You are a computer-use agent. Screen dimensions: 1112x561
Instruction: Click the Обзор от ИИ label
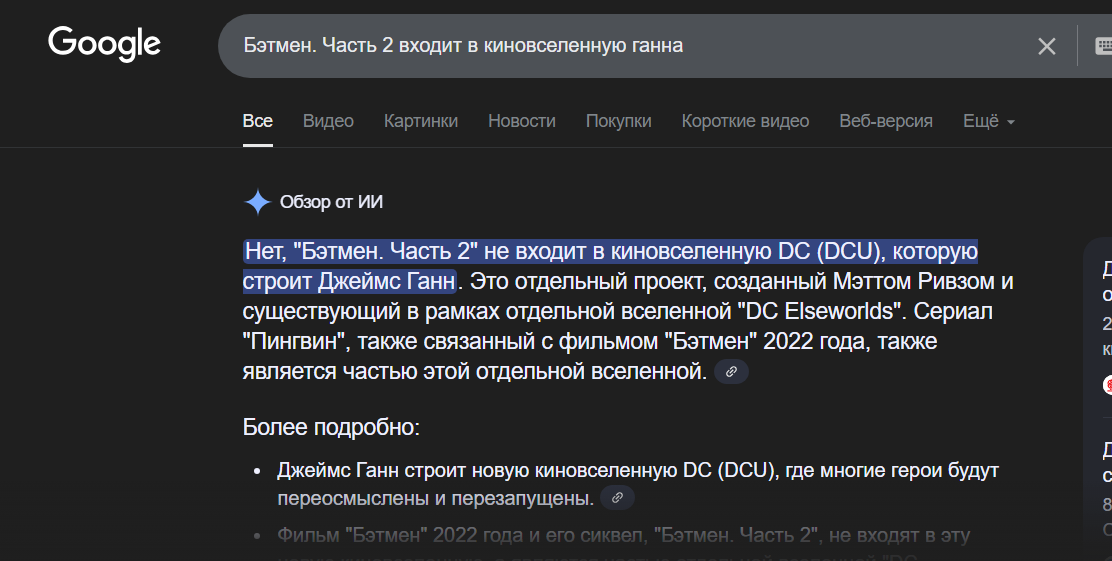[331, 202]
